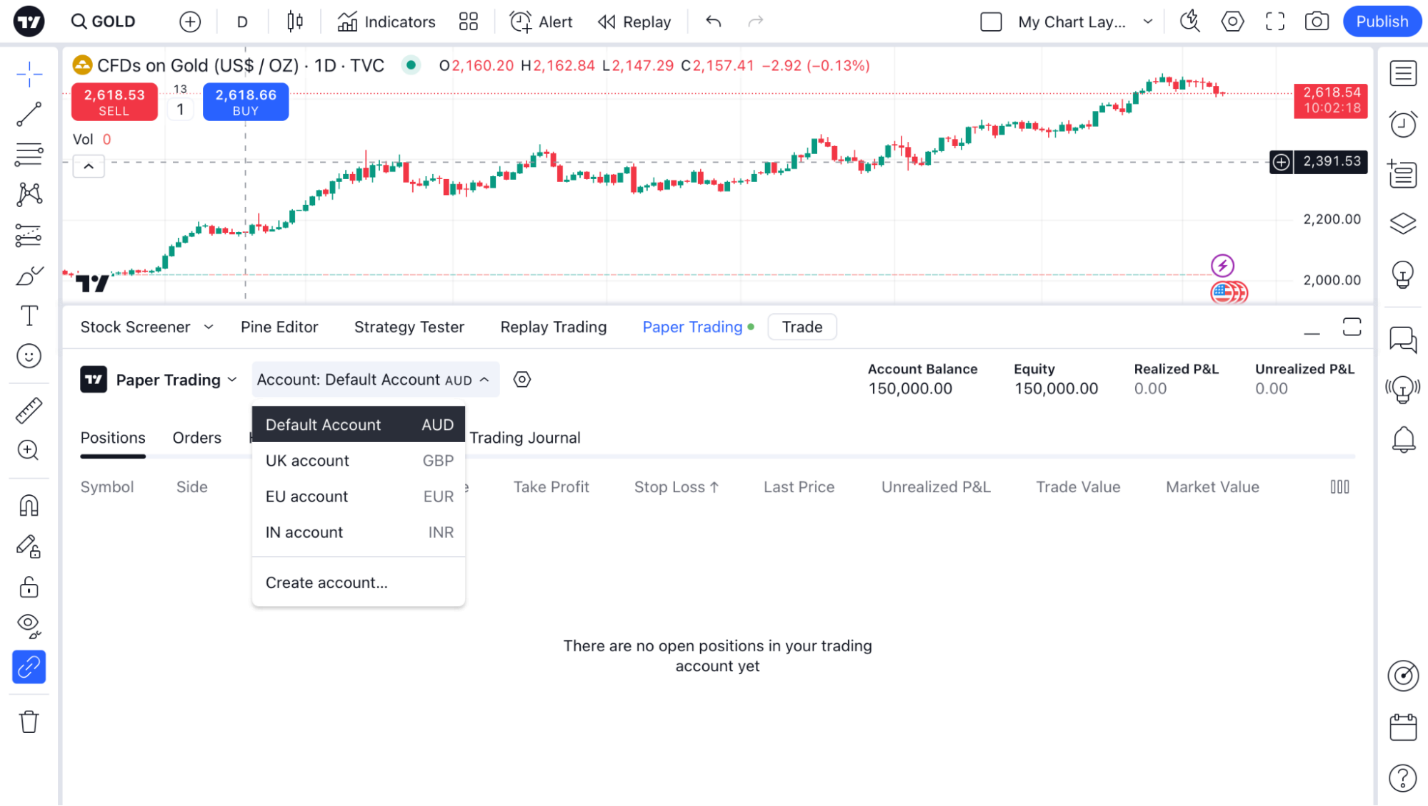Open Alerts clock panel
This screenshot has height=806, width=1428.
(1403, 124)
